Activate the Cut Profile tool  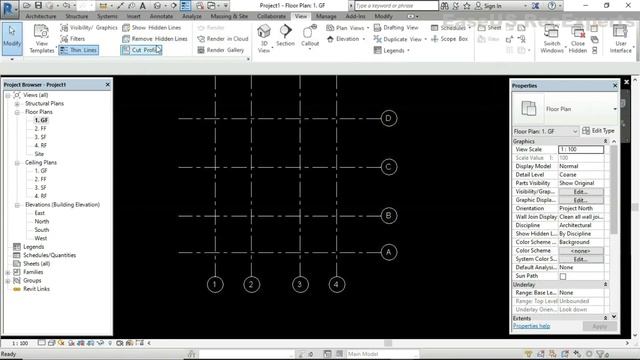pyautogui.click(x=141, y=50)
